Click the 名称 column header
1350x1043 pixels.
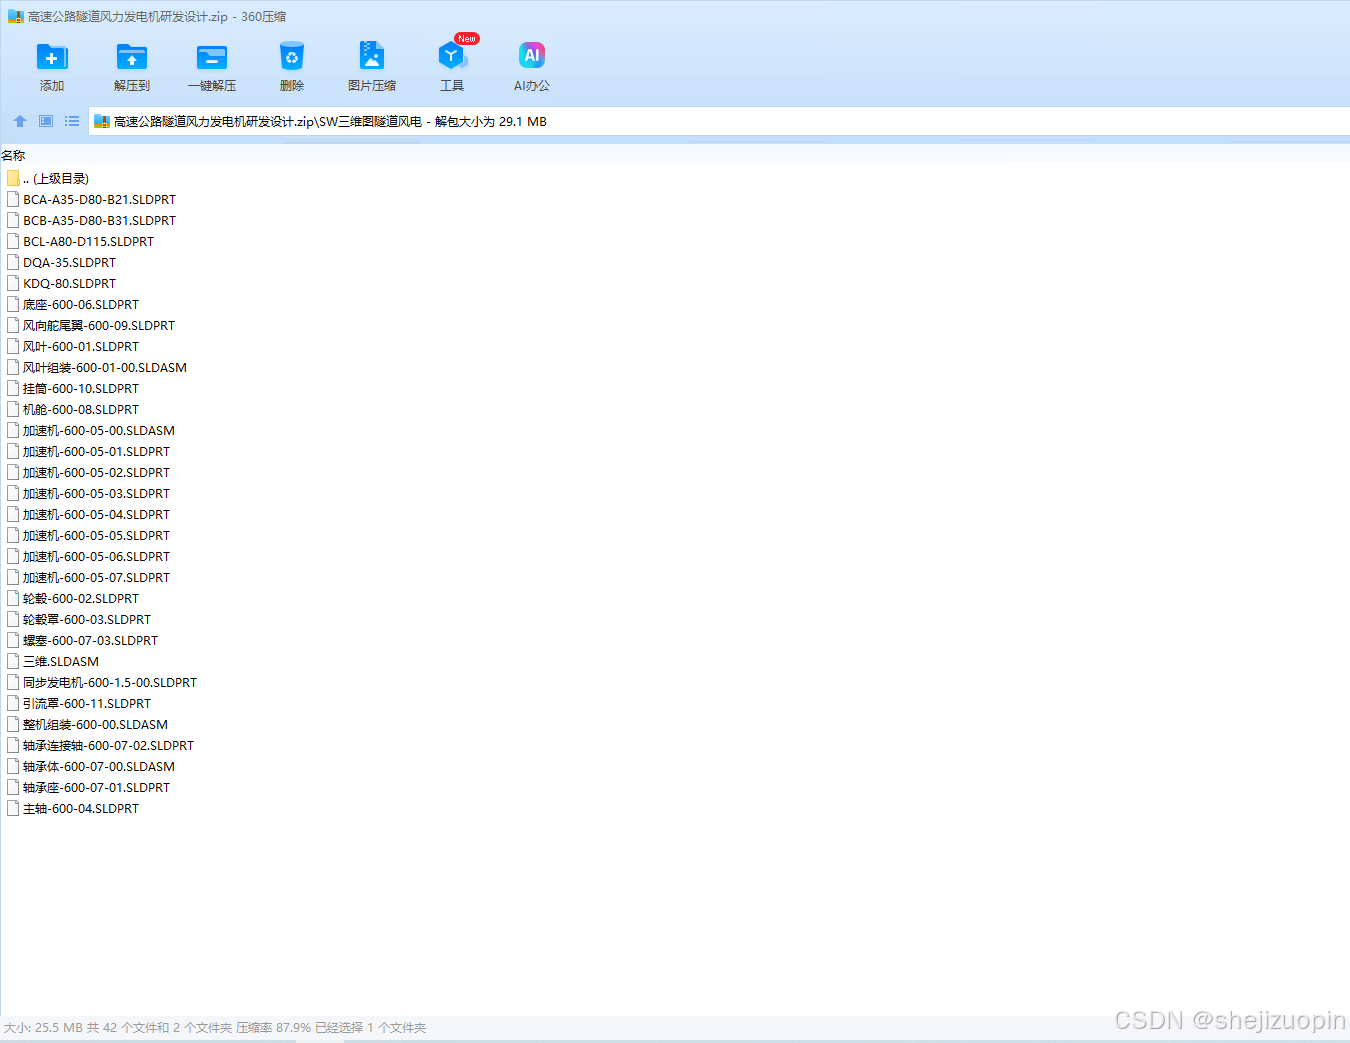tap(13, 155)
